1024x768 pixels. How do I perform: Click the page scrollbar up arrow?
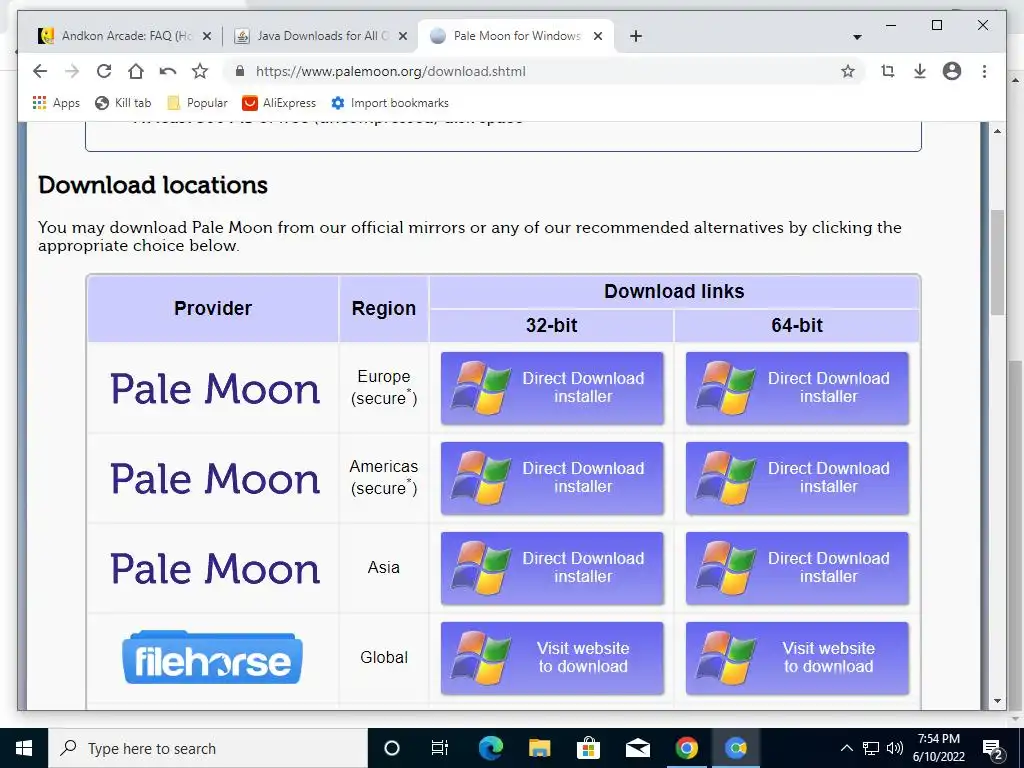pyautogui.click(x=997, y=131)
